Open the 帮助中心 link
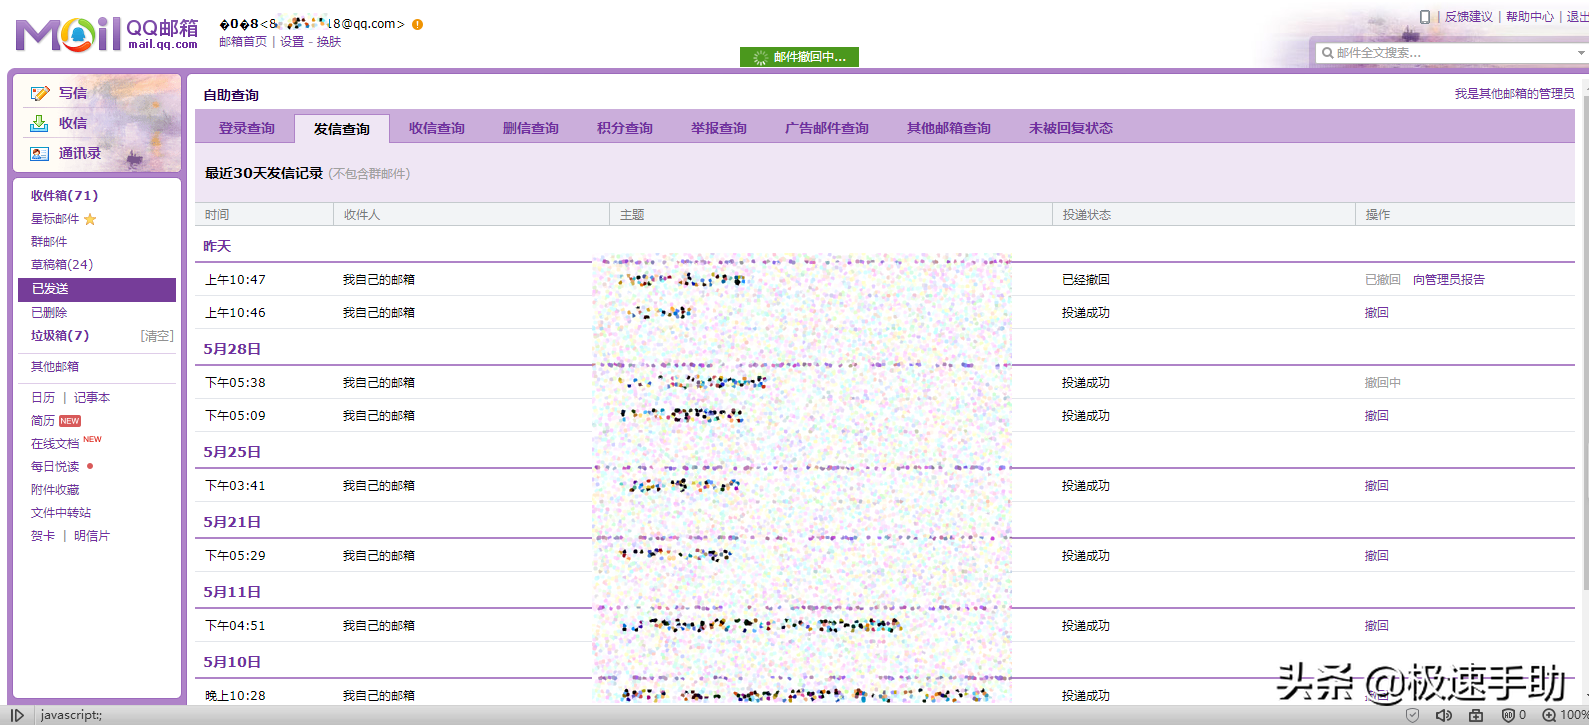Screen dimensions: 1589x725 1530,17
